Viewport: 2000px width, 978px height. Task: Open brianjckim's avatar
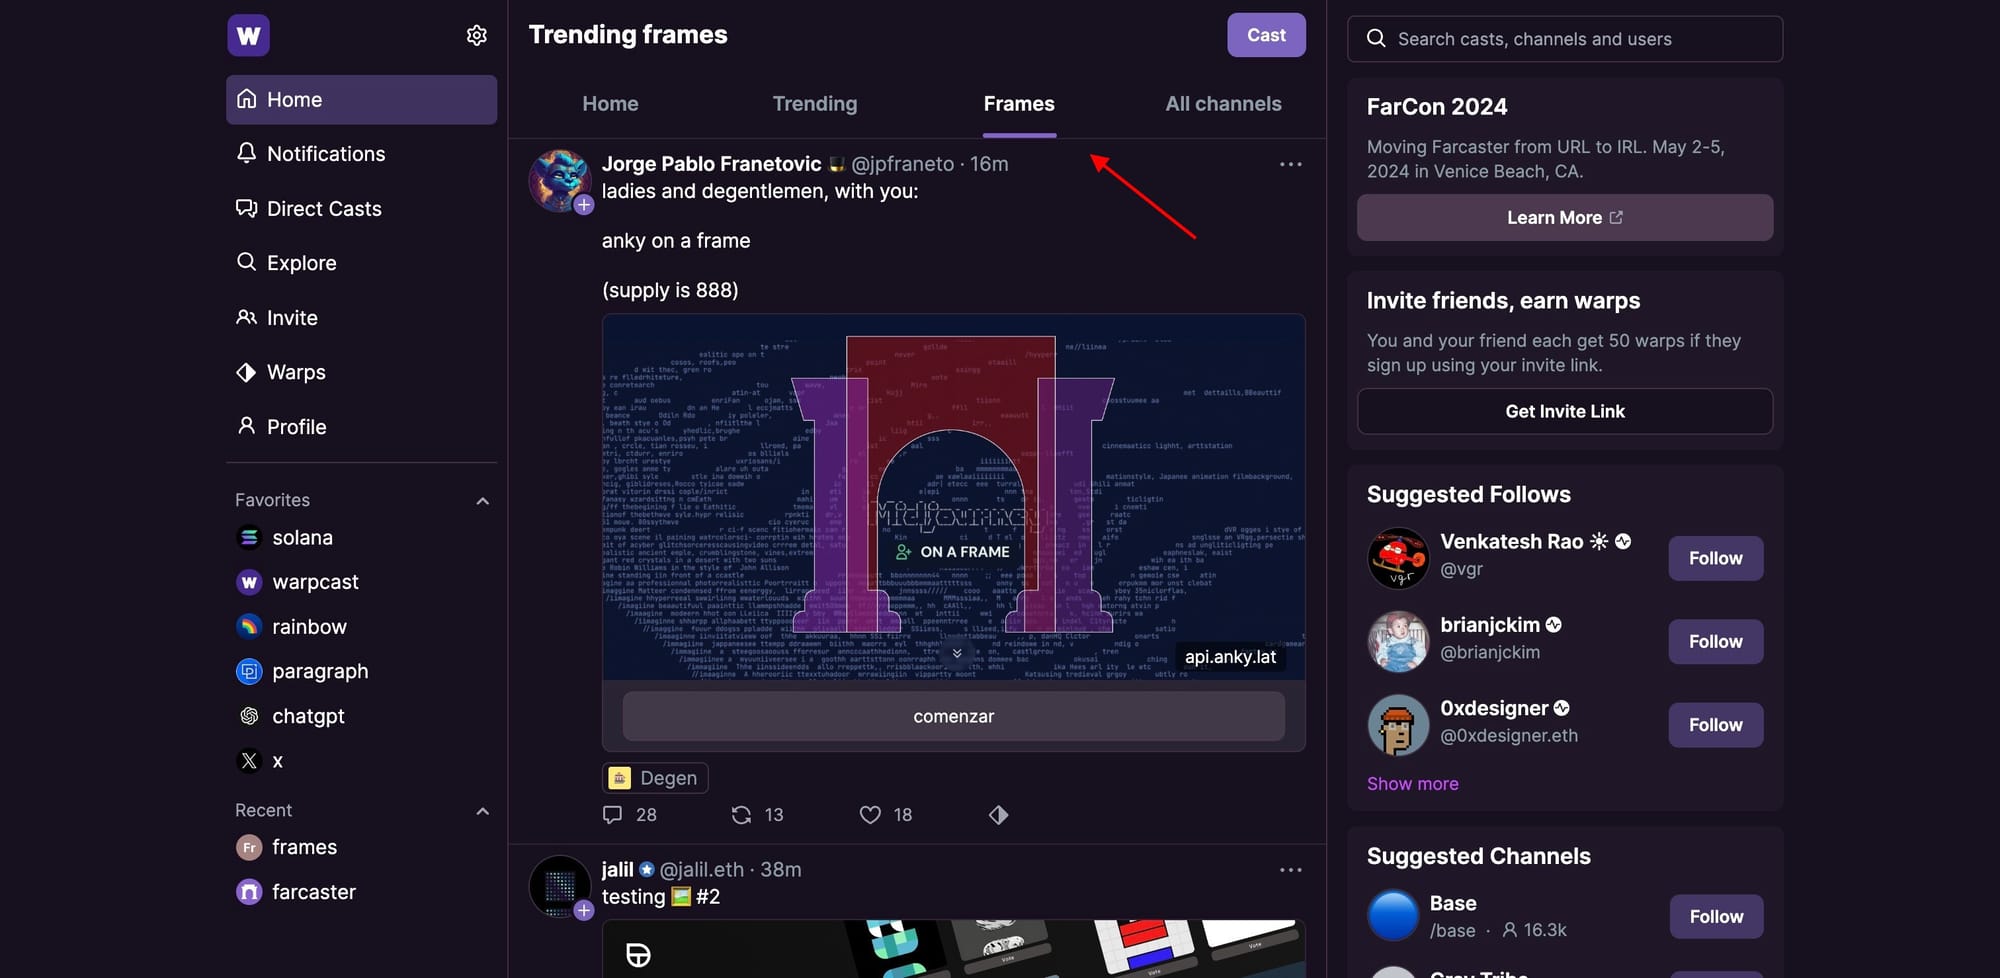[x=1398, y=642]
